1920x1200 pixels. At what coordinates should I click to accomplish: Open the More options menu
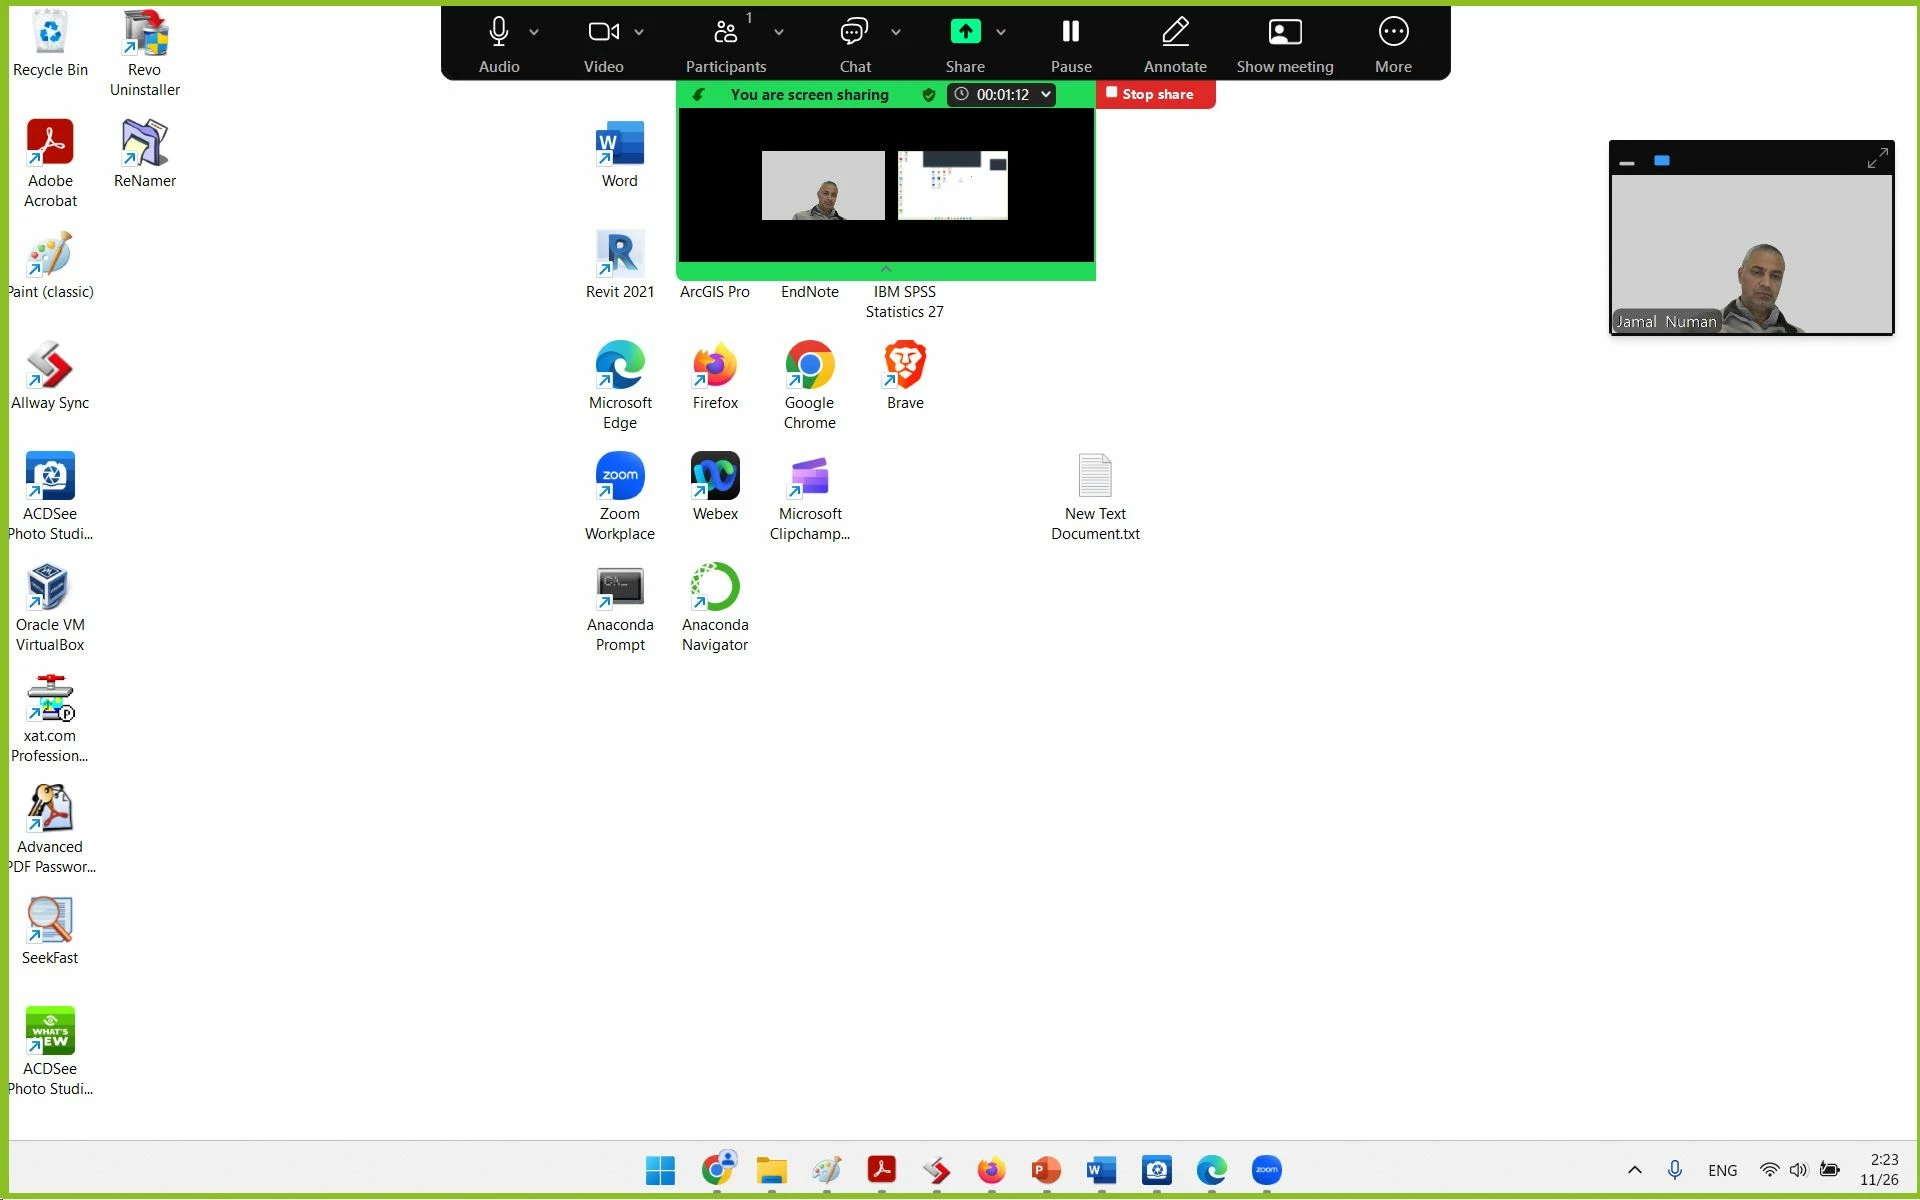pyautogui.click(x=1393, y=33)
